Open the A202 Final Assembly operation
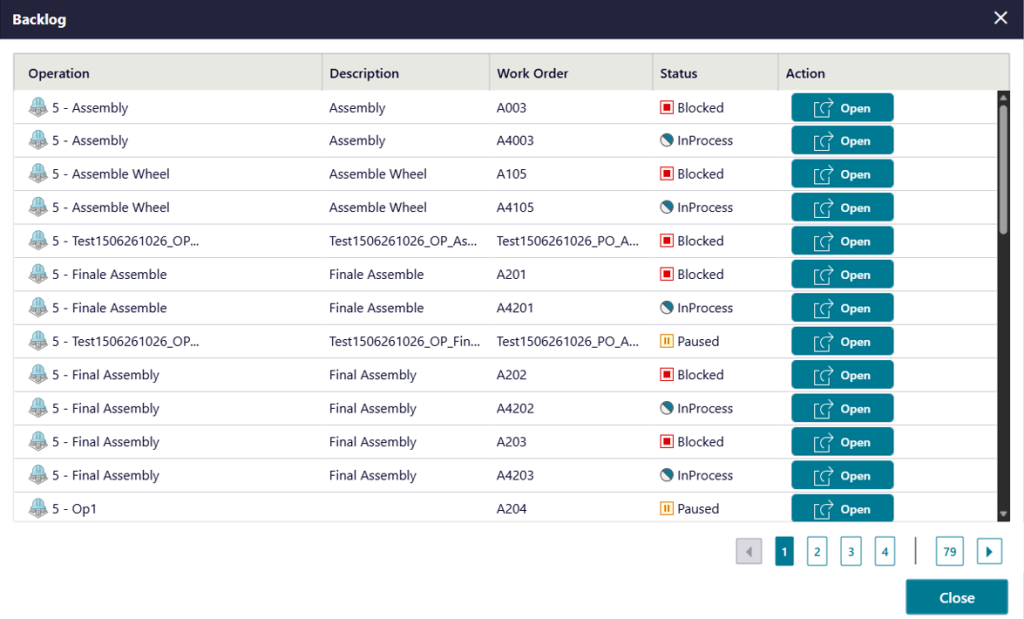The height and width of the screenshot is (619, 1024). click(842, 375)
